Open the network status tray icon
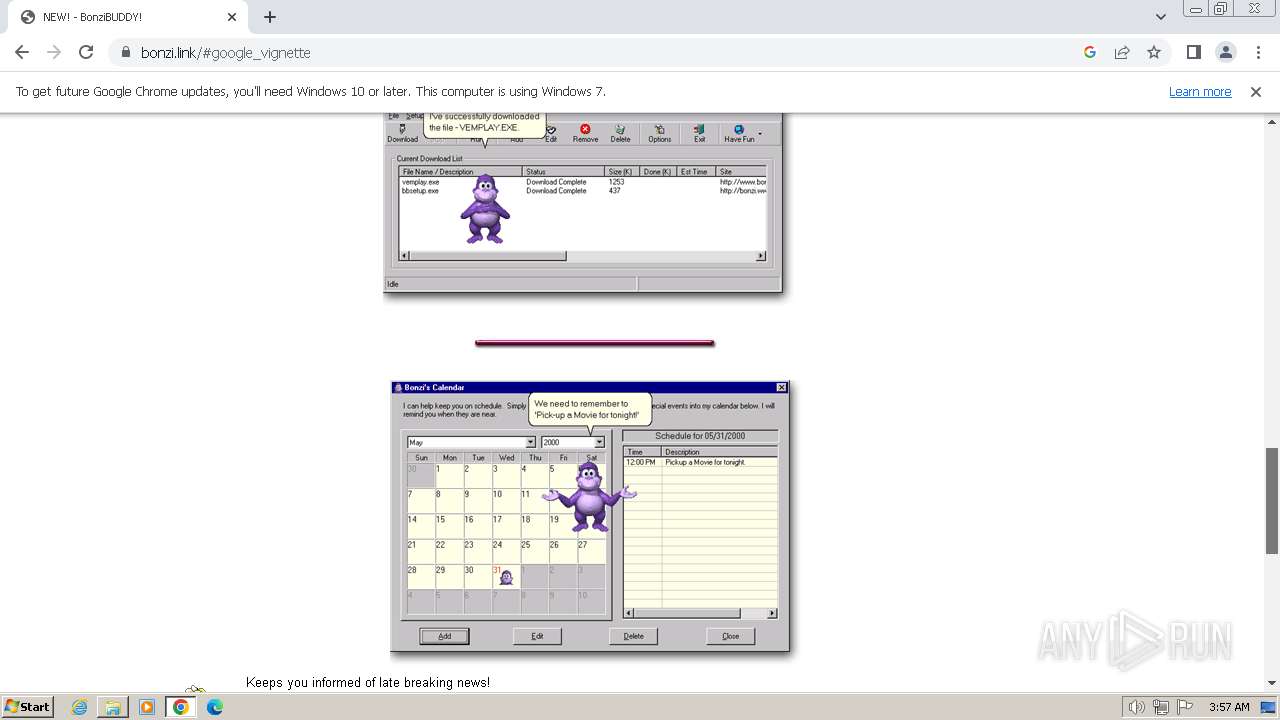 click(x=1161, y=707)
